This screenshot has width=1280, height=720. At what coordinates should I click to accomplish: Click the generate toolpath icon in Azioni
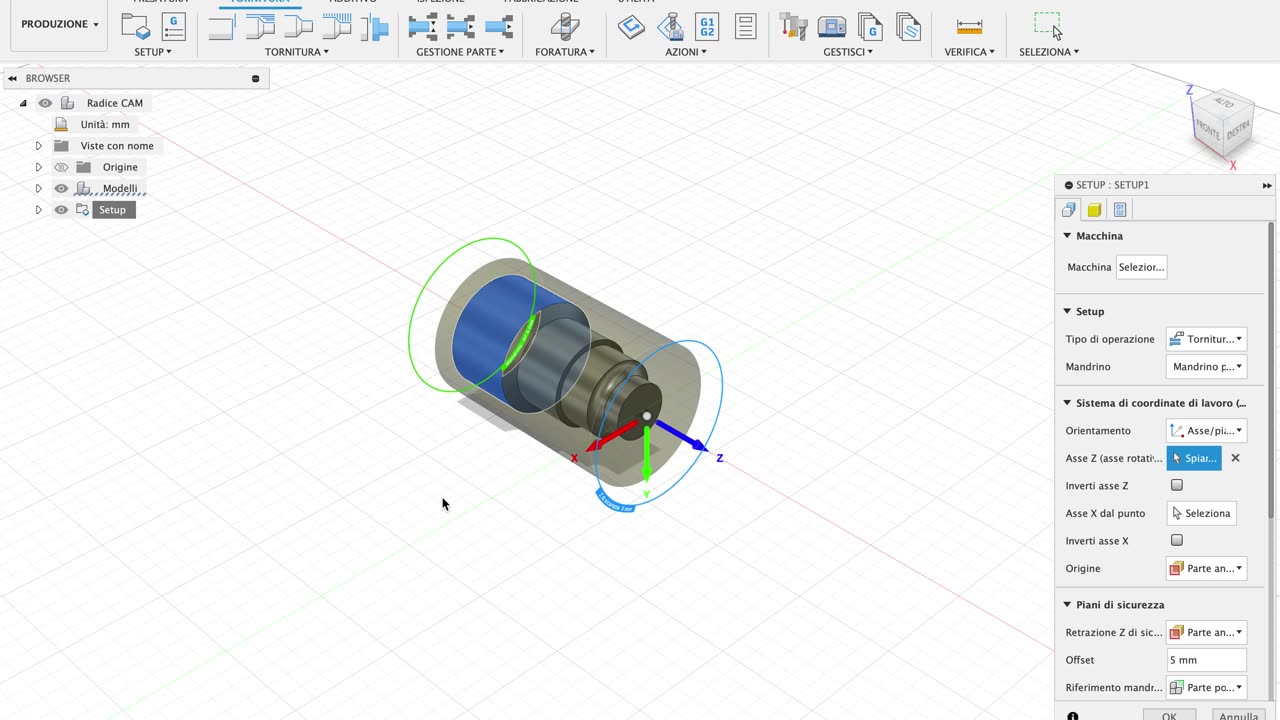(x=631, y=27)
